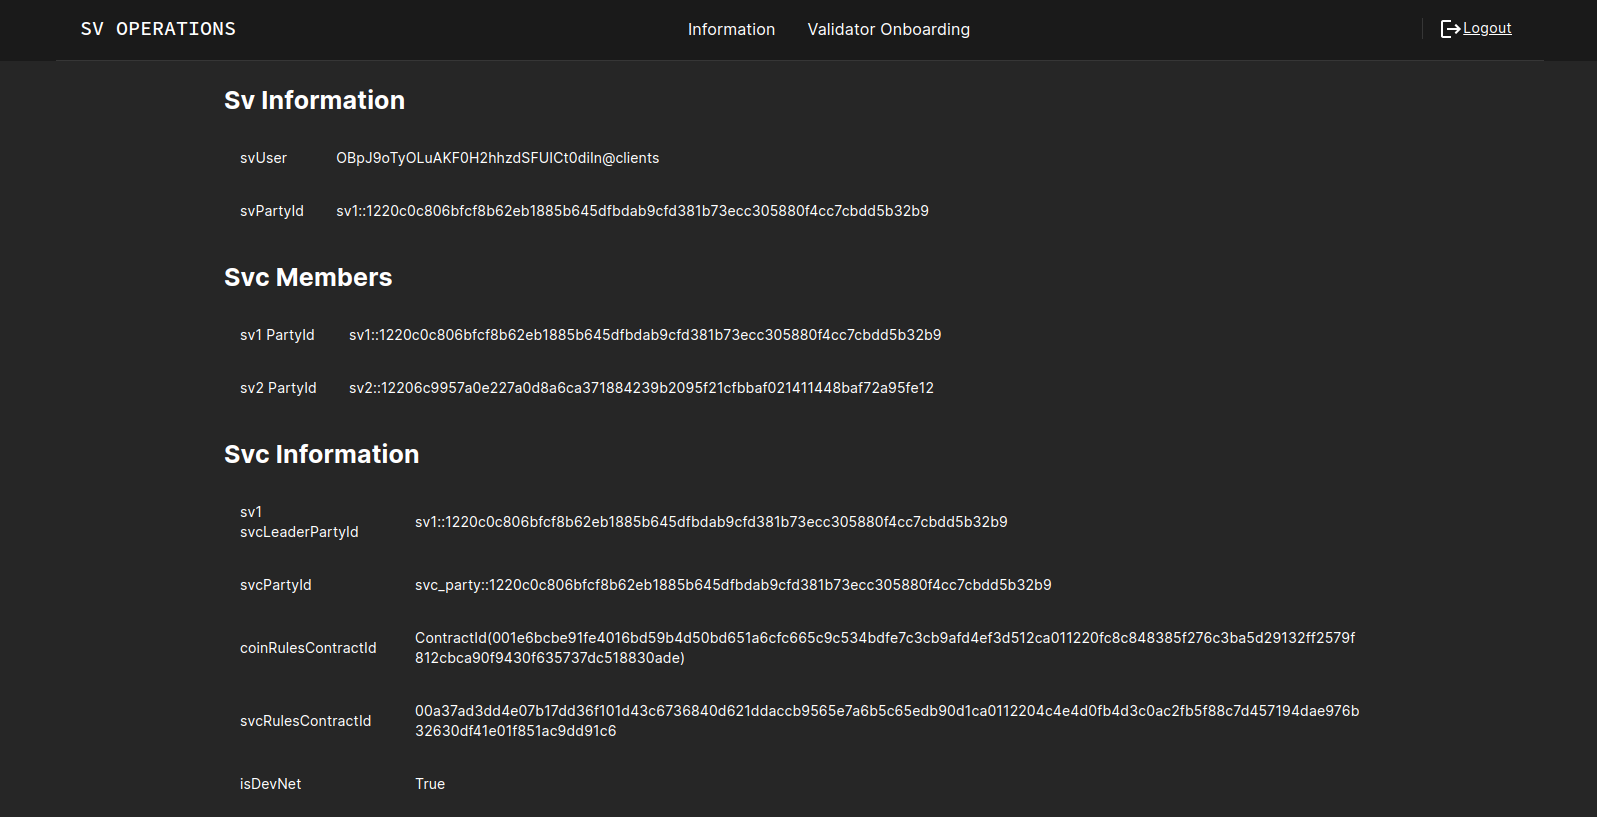
Task: Click the Svc Information section heading
Action: click(x=321, y=454)
